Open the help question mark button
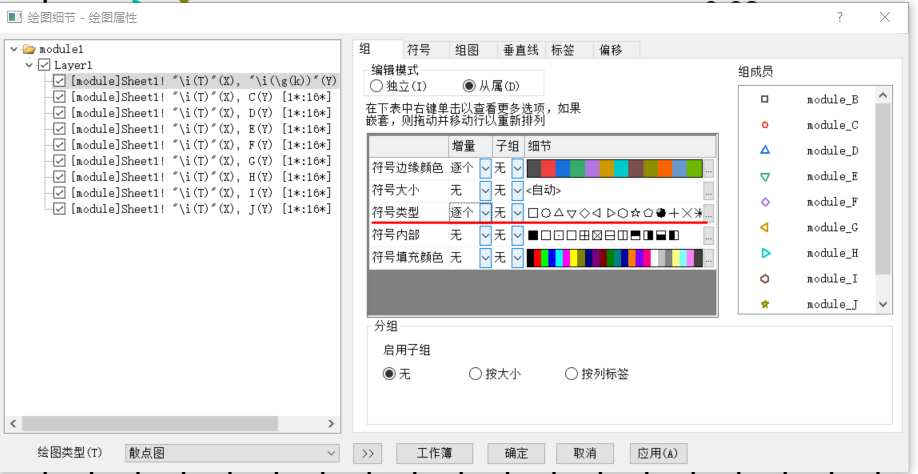Image resolution: width=918 pixels, height=474 pixels. point(840,18)
